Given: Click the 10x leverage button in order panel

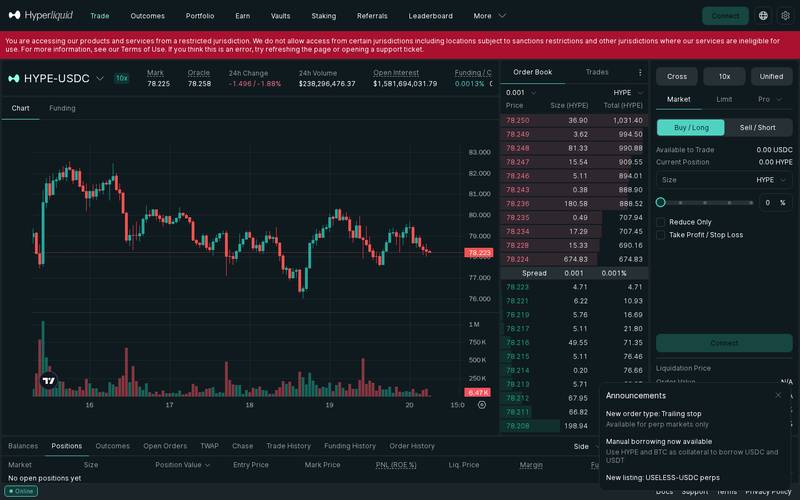Looking at the screenshot, I should tap(724, 77).
